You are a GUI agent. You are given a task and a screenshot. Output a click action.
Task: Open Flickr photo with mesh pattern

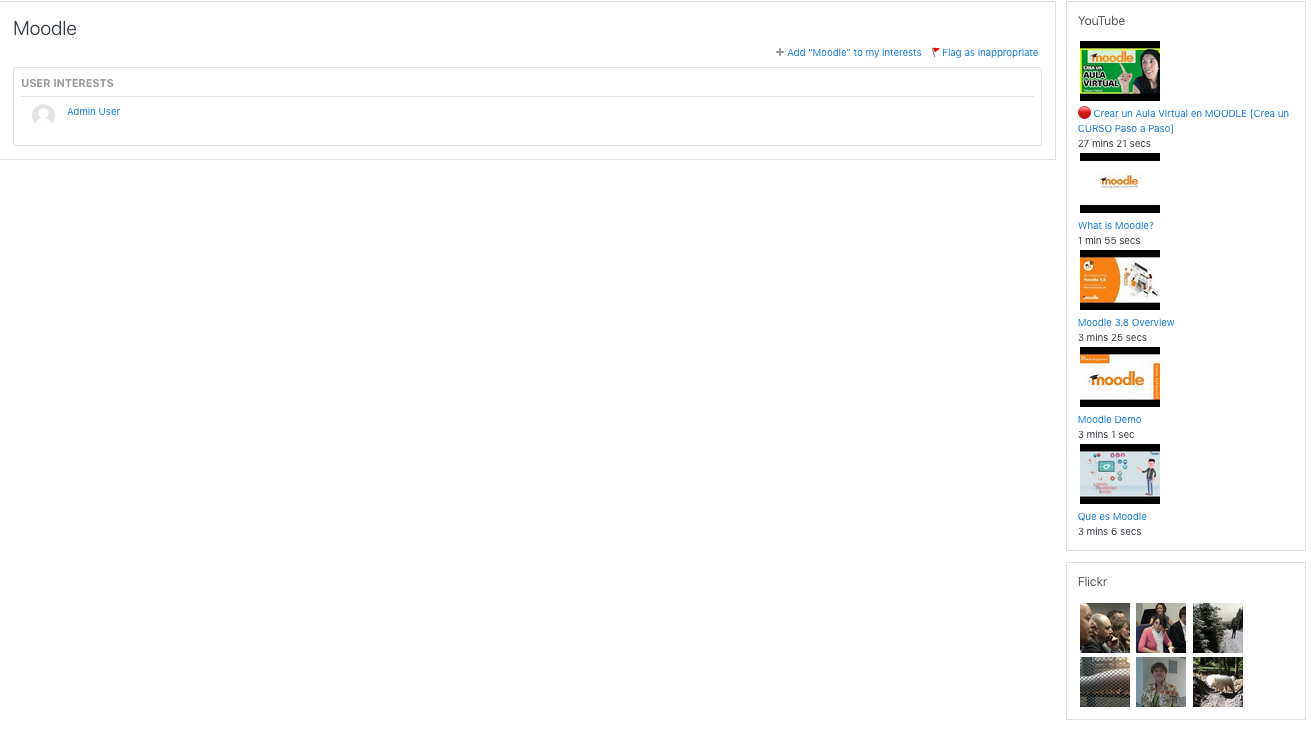(1105, 682)
